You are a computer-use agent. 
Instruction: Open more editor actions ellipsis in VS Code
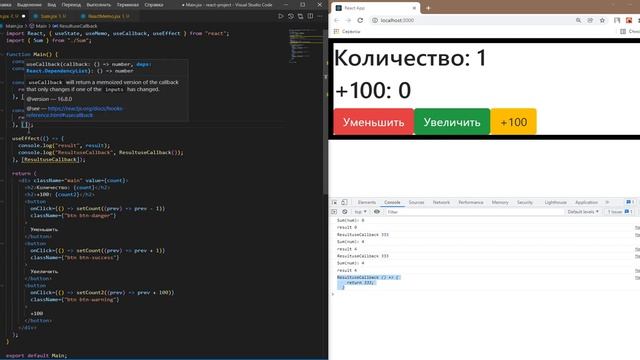320,16
